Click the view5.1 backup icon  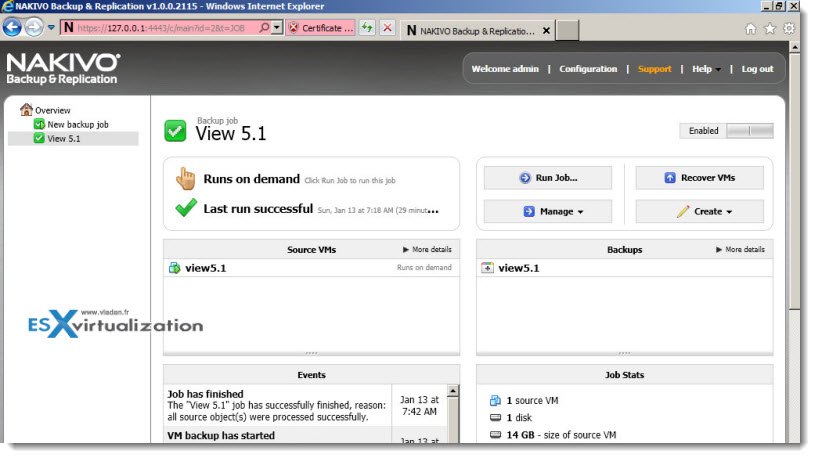pyautogui.click(x=488, y=268)
